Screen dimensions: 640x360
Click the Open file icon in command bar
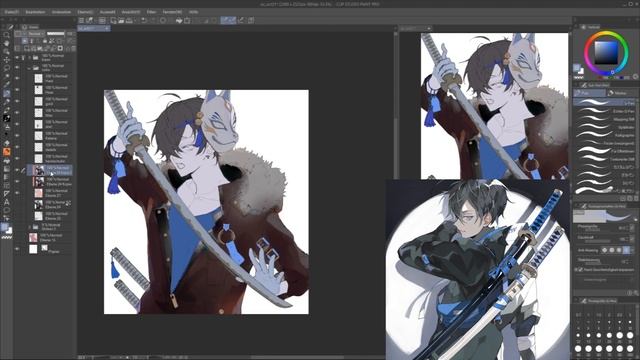coord(121,20)
